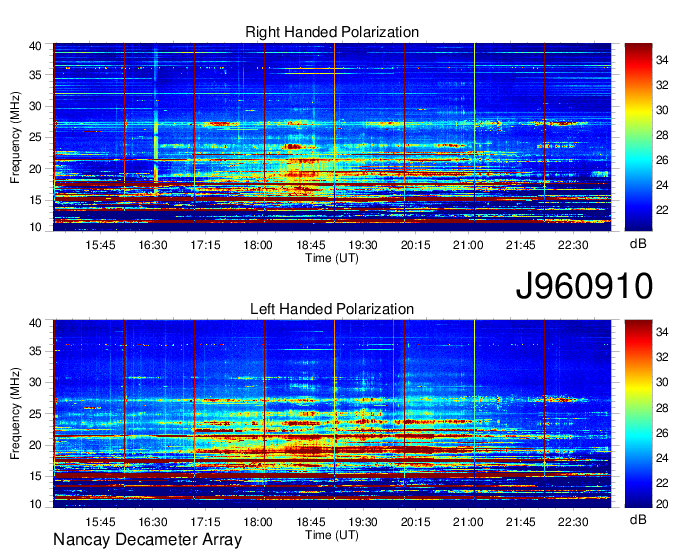680x552 pixels.
Task: Choose 35 MHz frequency tick of Left Handed plot
Action: click(x=35, y=351)
